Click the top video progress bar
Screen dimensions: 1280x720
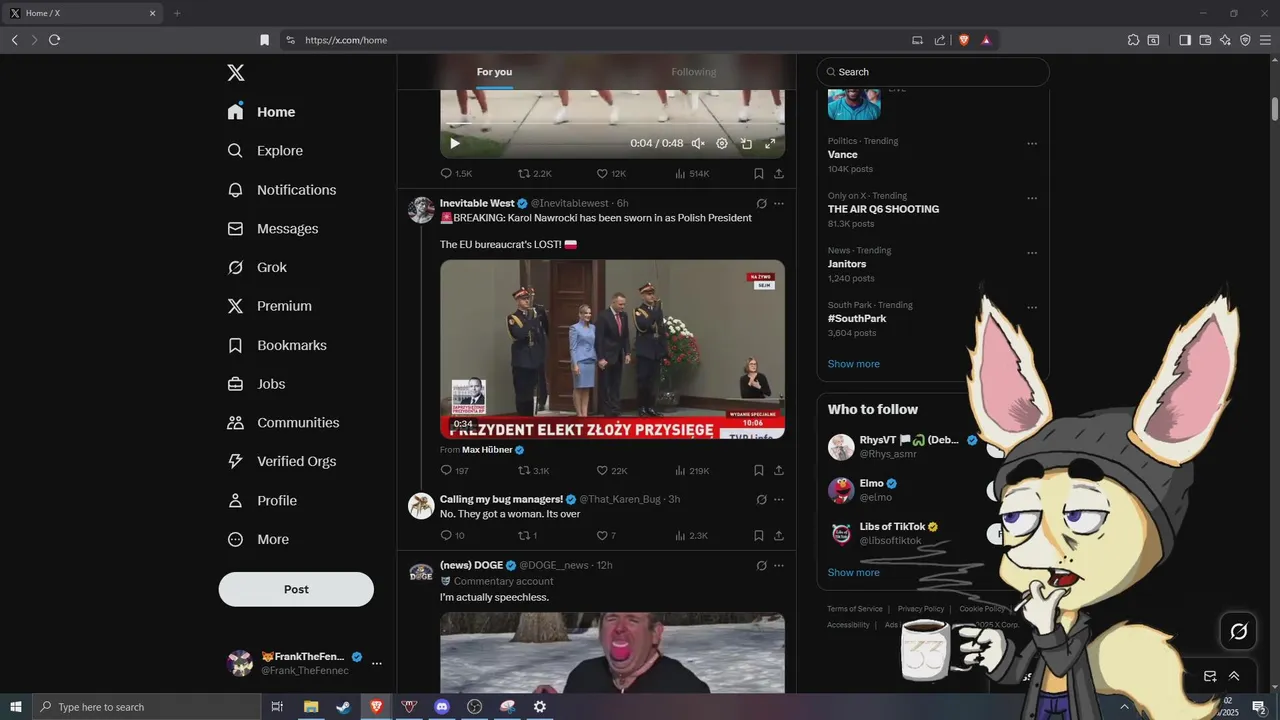[x=612, y=125]
